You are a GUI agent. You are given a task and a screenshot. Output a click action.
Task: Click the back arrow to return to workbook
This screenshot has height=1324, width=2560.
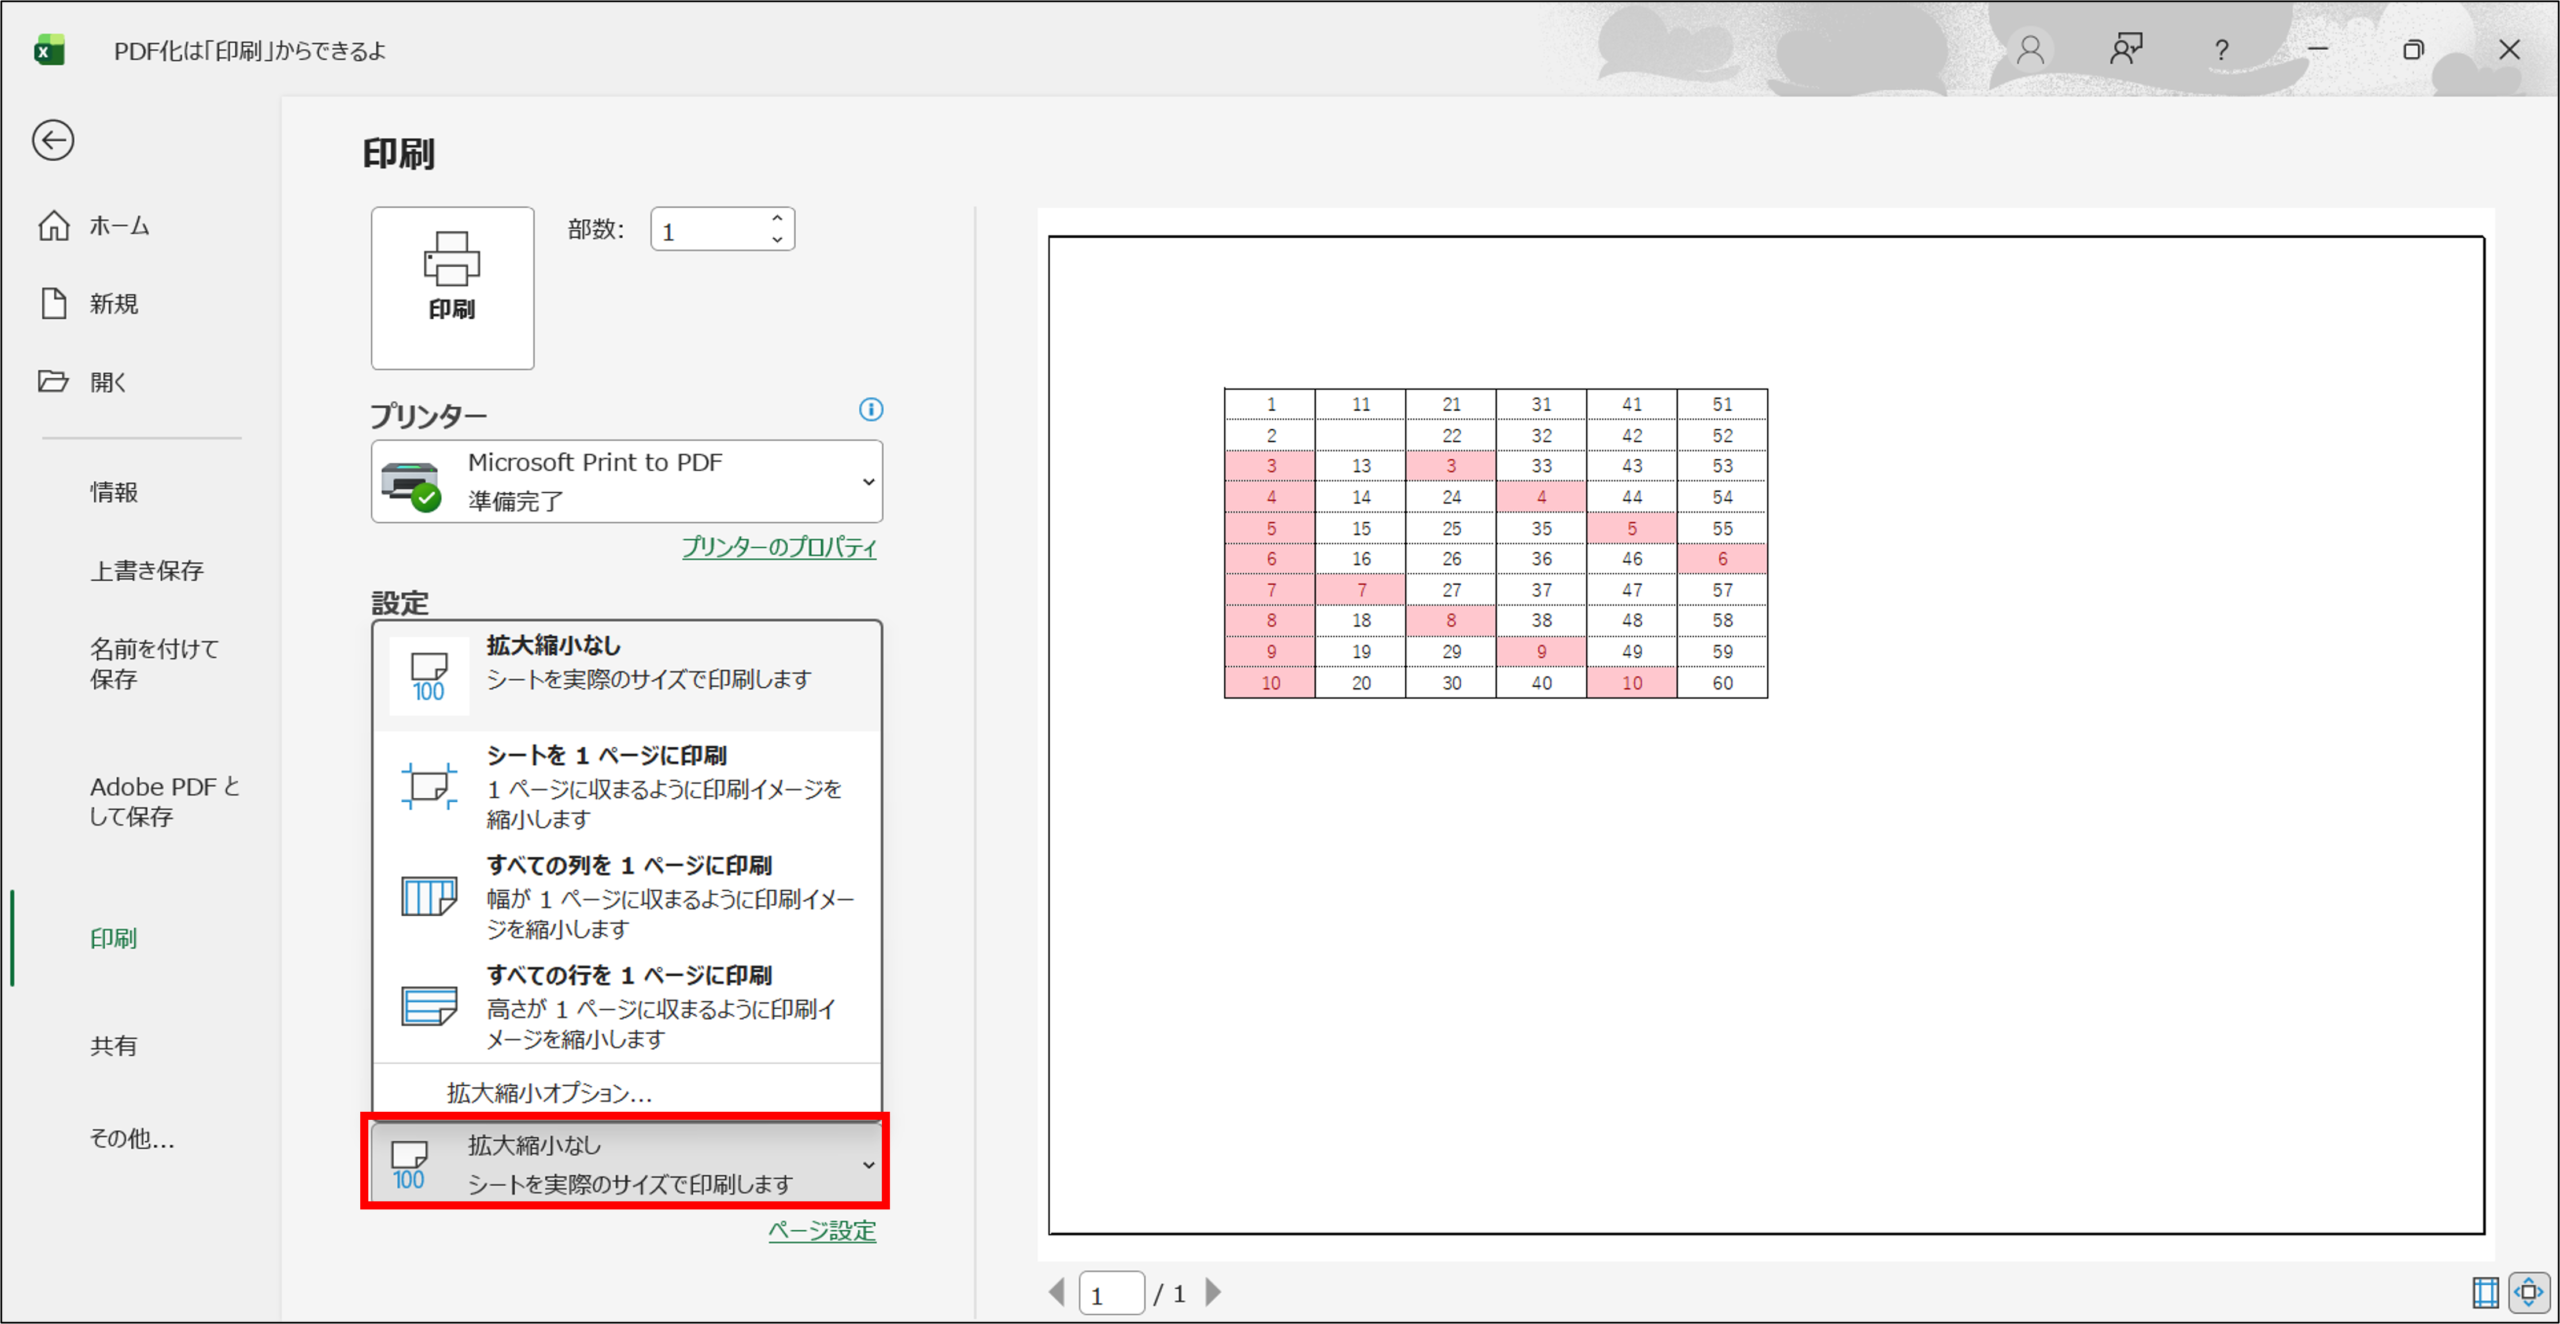point(53,140)
